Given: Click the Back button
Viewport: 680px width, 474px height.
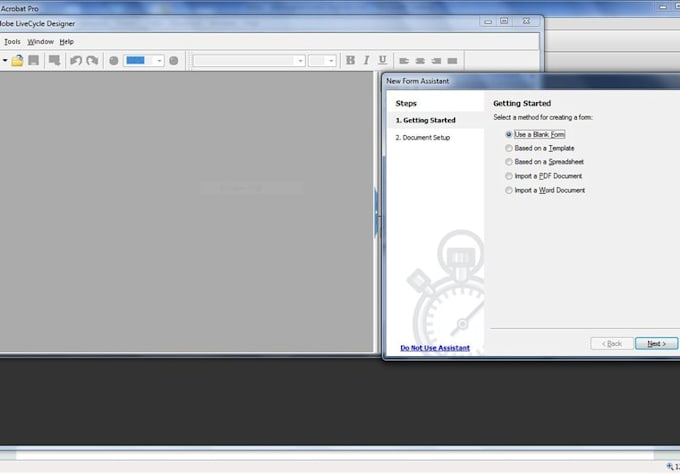Looking at the screenshot, I should click(x=611, y=343).
